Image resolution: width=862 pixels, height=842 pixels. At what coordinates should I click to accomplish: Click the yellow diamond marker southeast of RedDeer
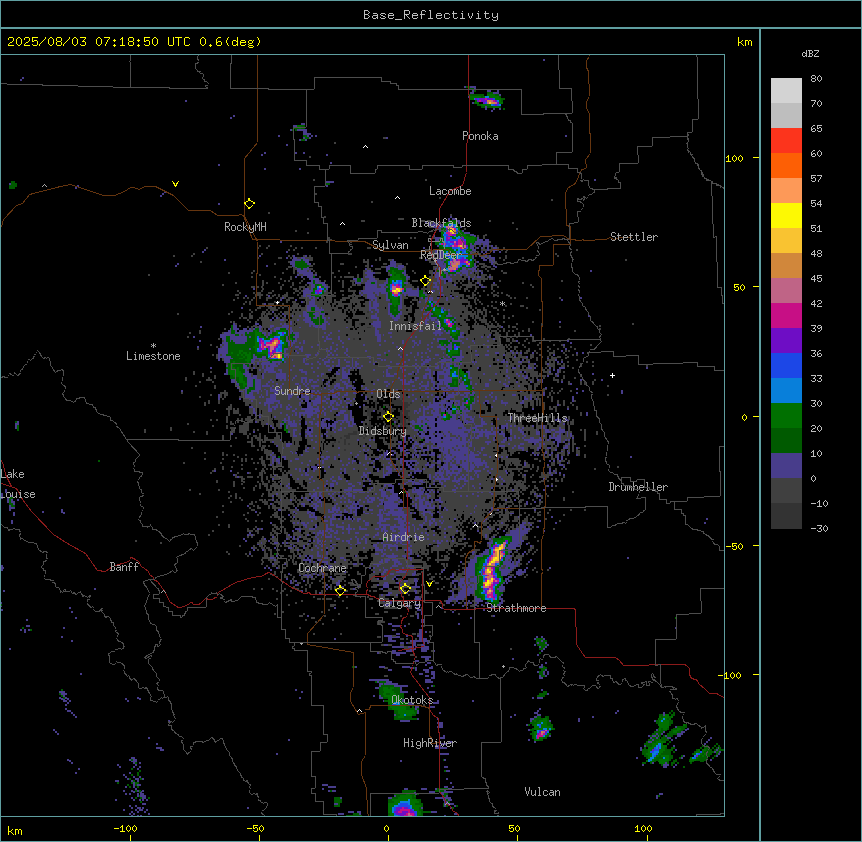(425, 281)
